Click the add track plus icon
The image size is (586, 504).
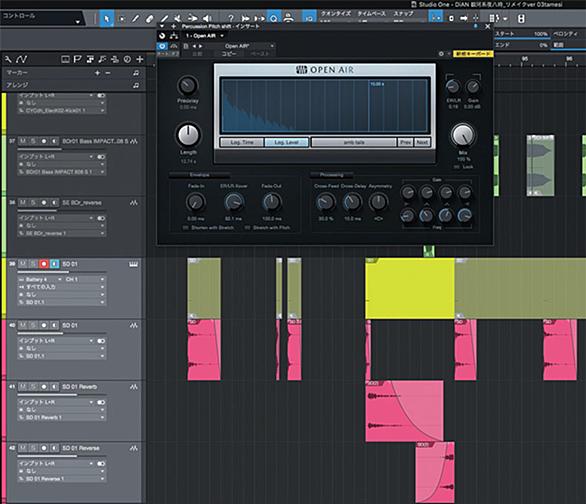140,59
